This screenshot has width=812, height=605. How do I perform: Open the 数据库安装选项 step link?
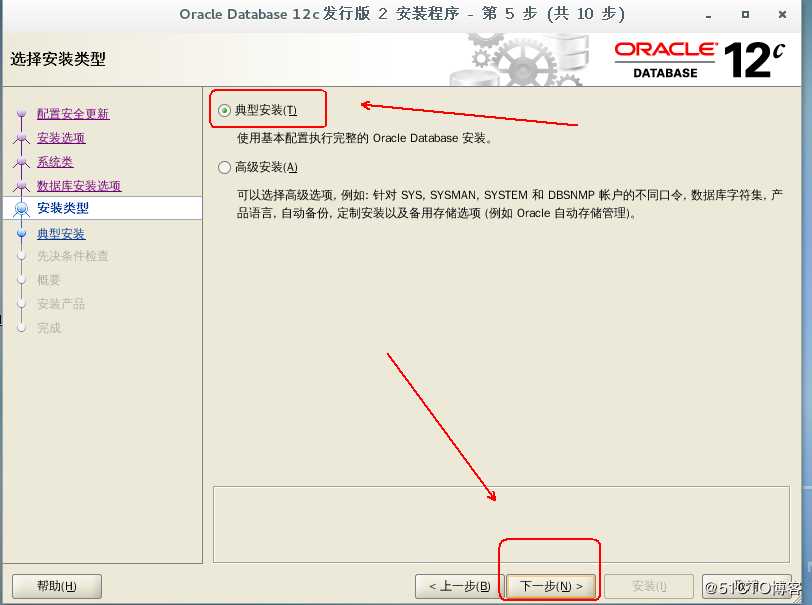[x=79, y=185]
